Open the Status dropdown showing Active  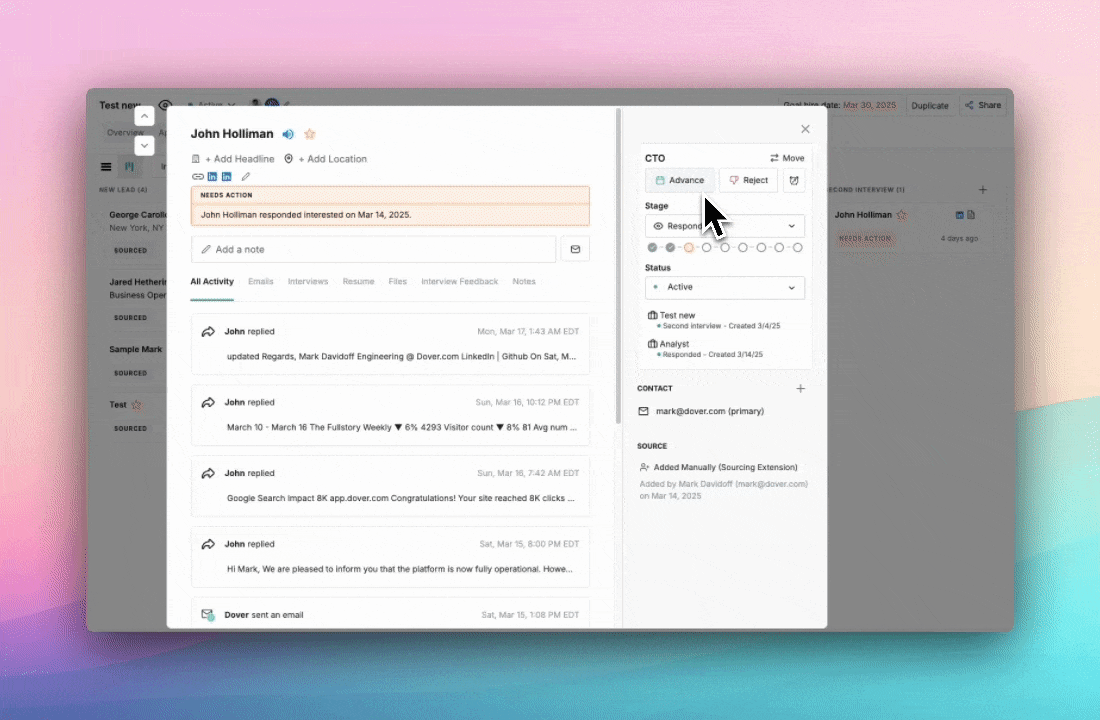pos(724,287)
